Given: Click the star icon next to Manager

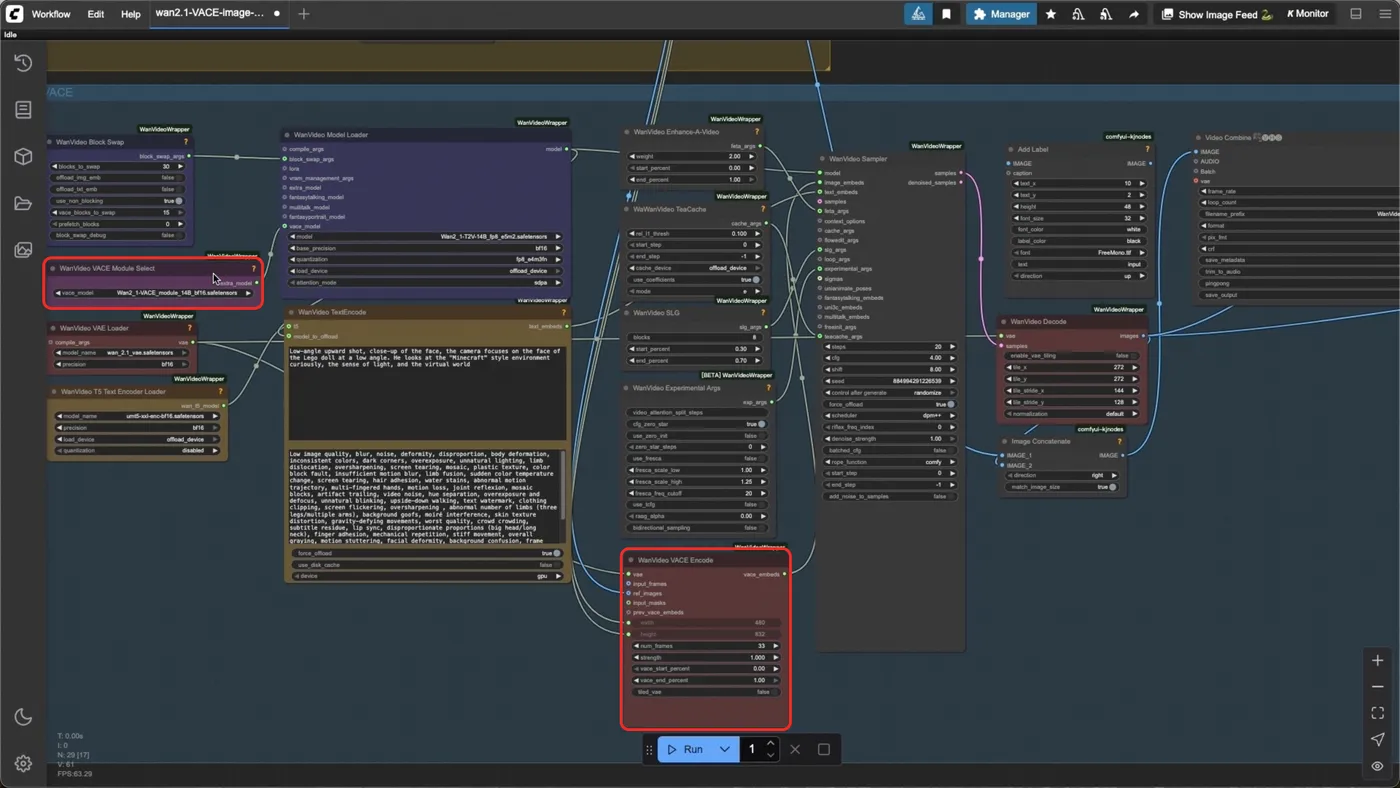Looking at the screenshot, I should (x=1050, y=14).
